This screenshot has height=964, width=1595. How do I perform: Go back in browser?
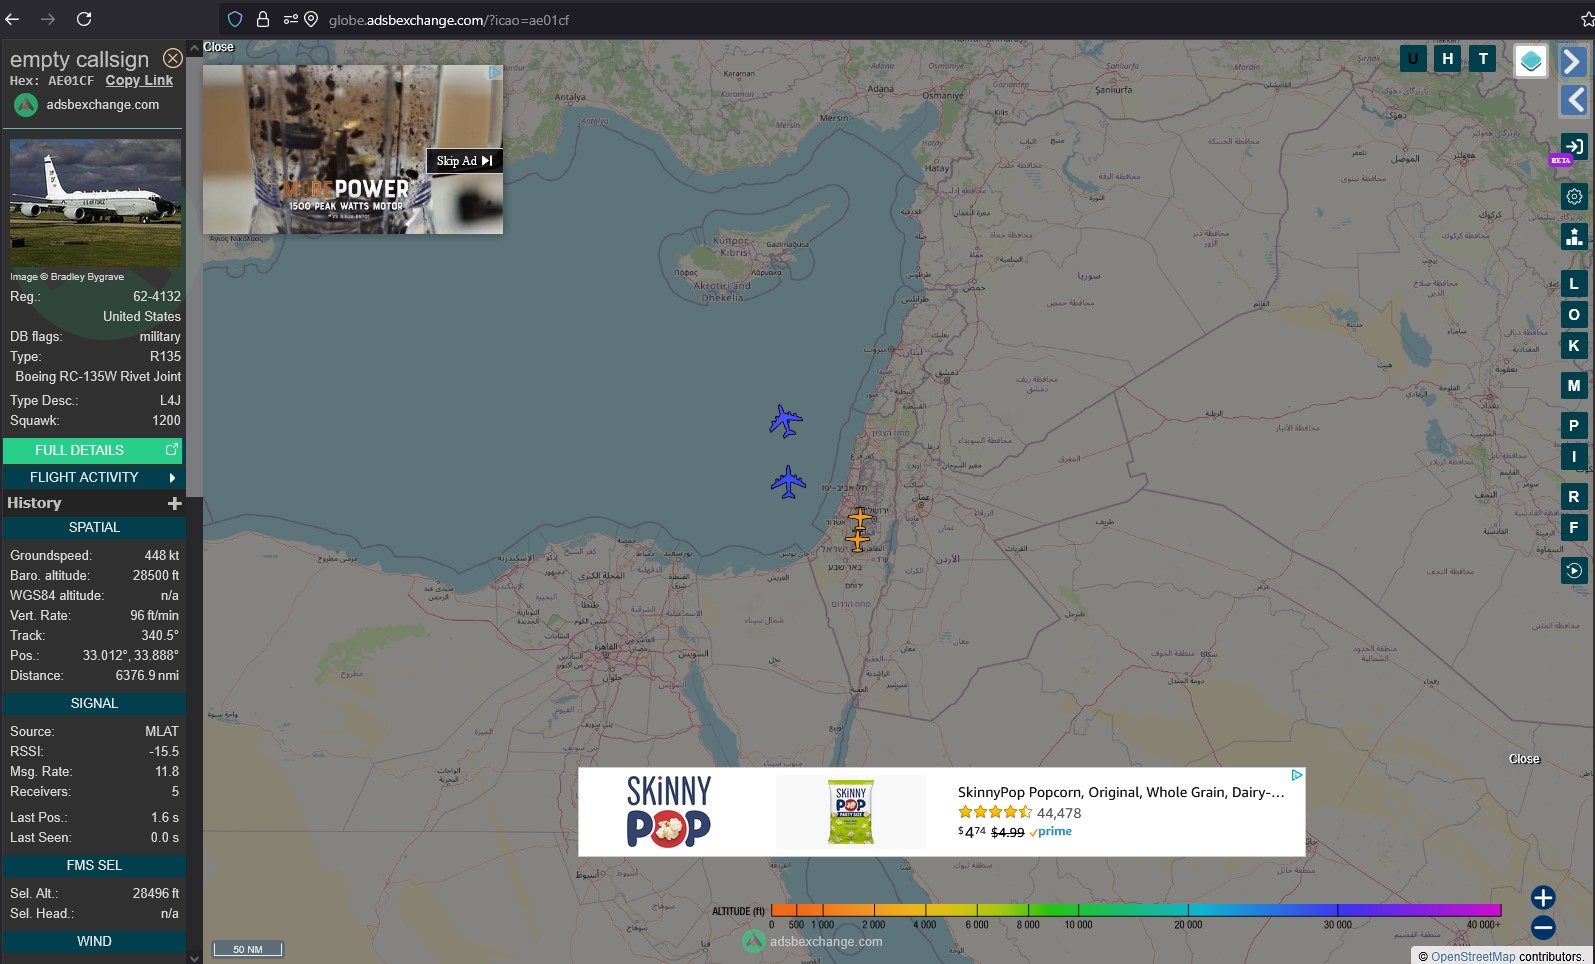point(13,19)
